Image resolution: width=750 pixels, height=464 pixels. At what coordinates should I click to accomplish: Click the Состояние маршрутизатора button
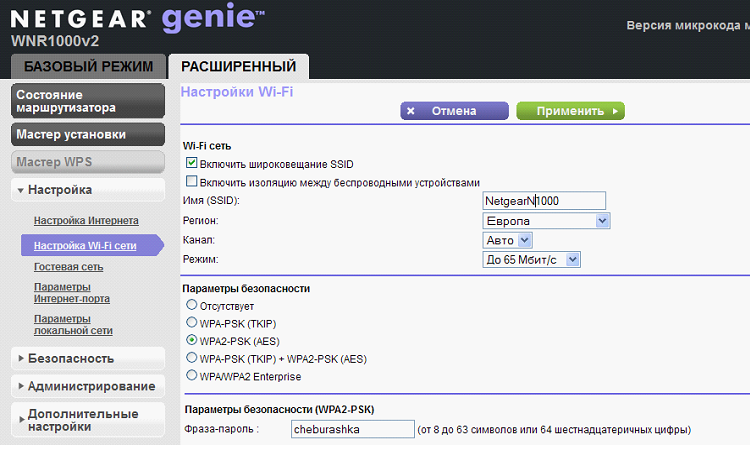tap(88, 101)
